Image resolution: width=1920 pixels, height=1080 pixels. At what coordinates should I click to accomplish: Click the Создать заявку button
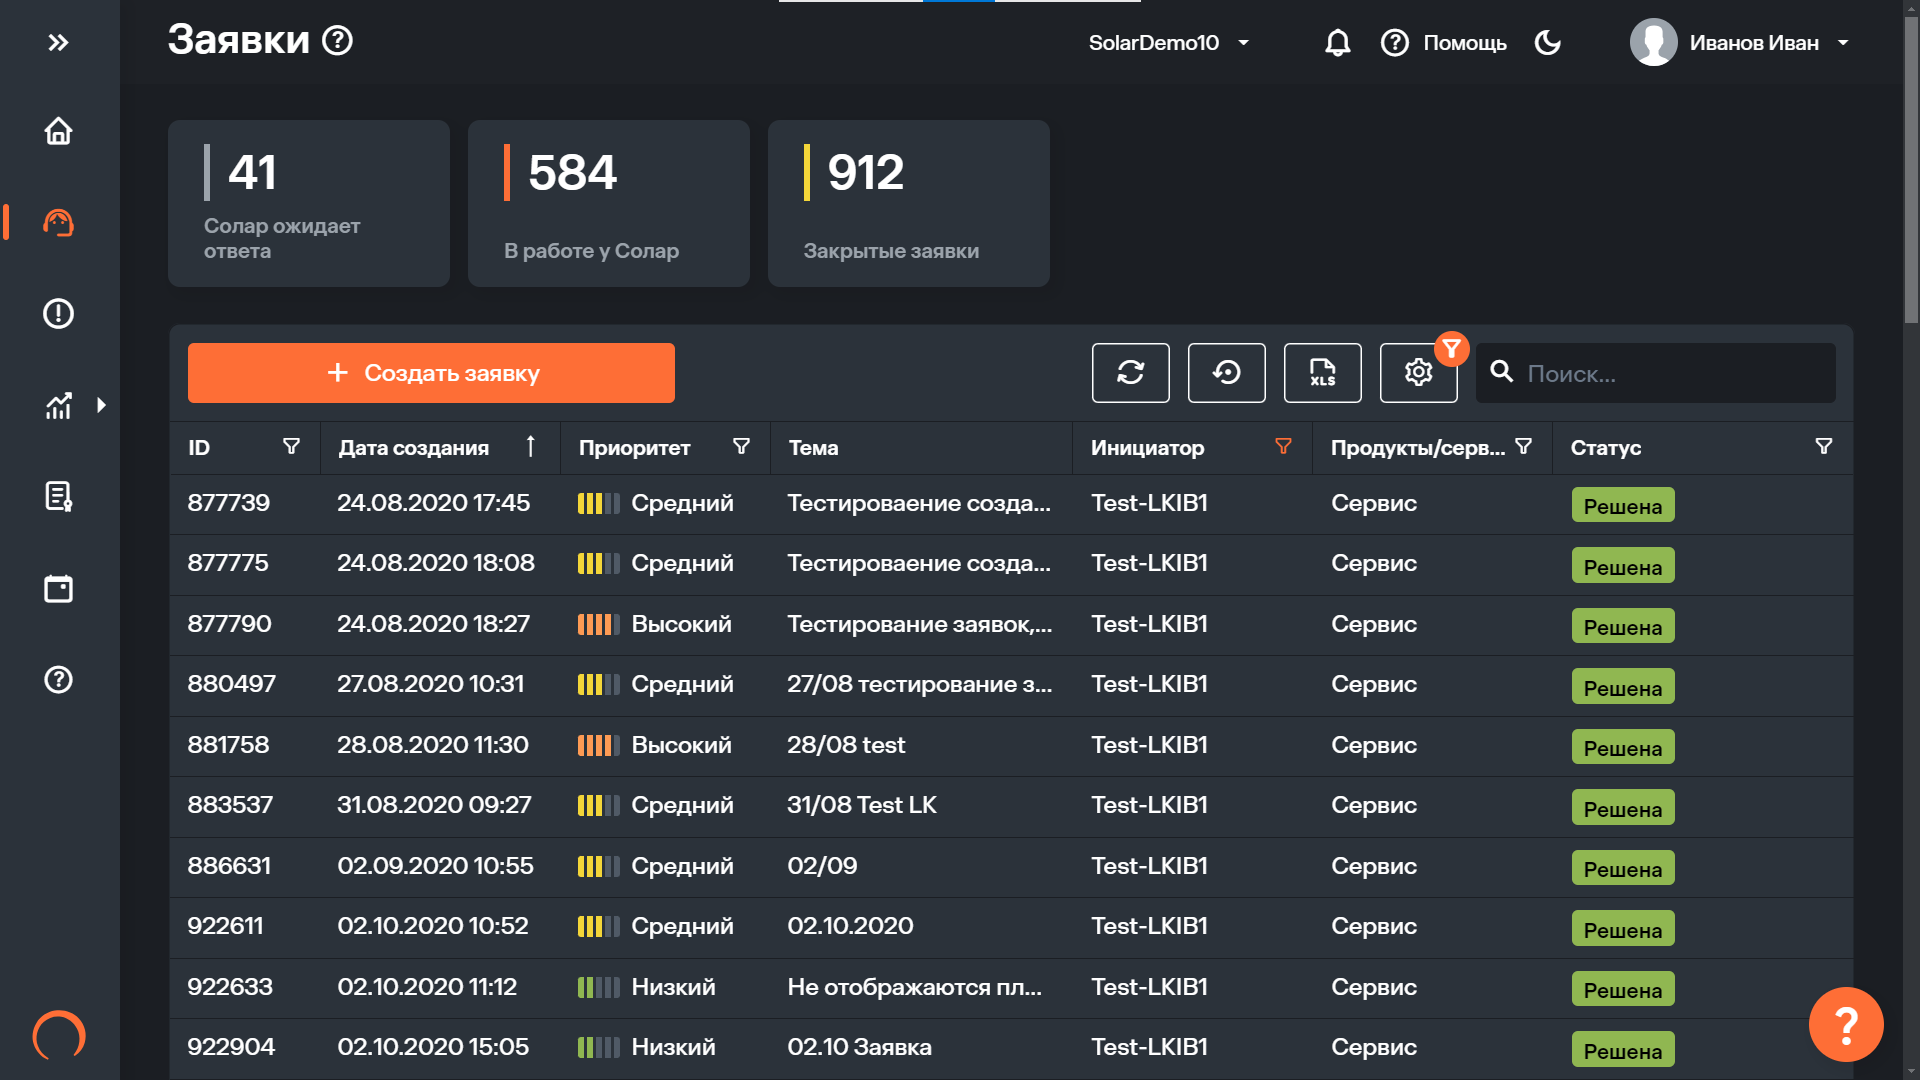pyautogui.click(x=431, y=373)
